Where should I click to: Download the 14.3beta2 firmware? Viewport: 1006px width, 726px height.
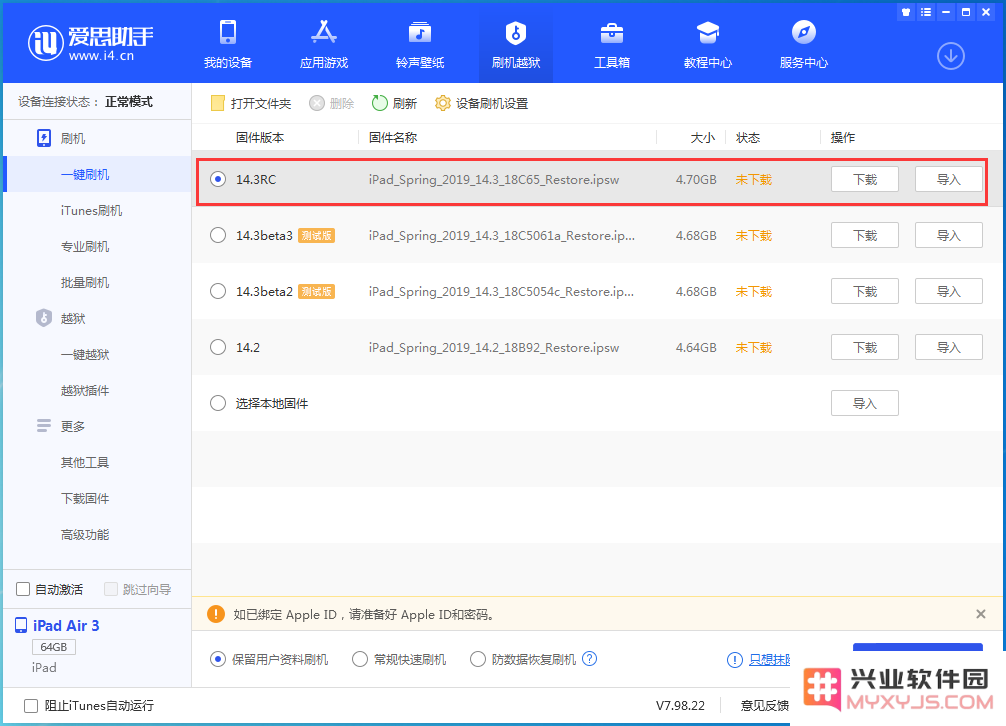coord(864,291)
